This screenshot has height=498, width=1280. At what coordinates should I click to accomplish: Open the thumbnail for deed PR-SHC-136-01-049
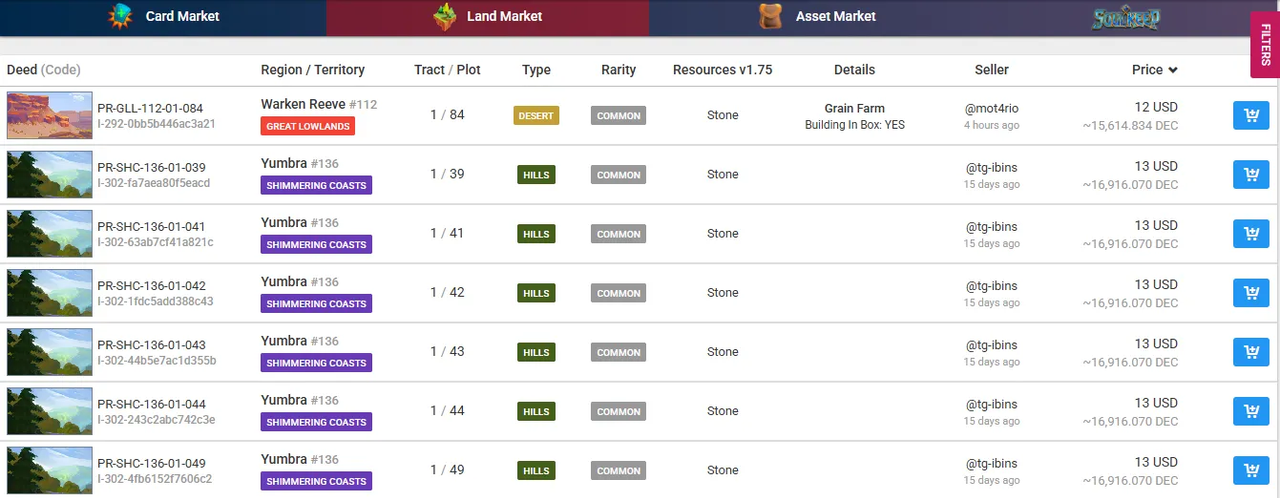49,469
